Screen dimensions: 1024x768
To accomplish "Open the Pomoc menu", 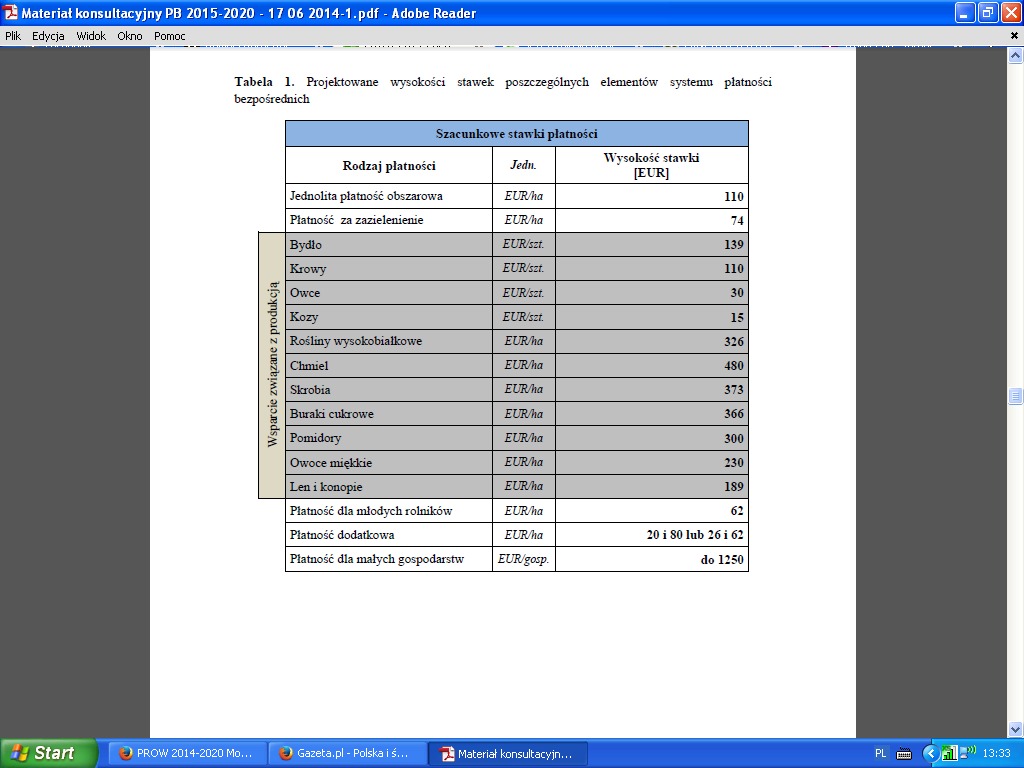I will pos(170,36).
